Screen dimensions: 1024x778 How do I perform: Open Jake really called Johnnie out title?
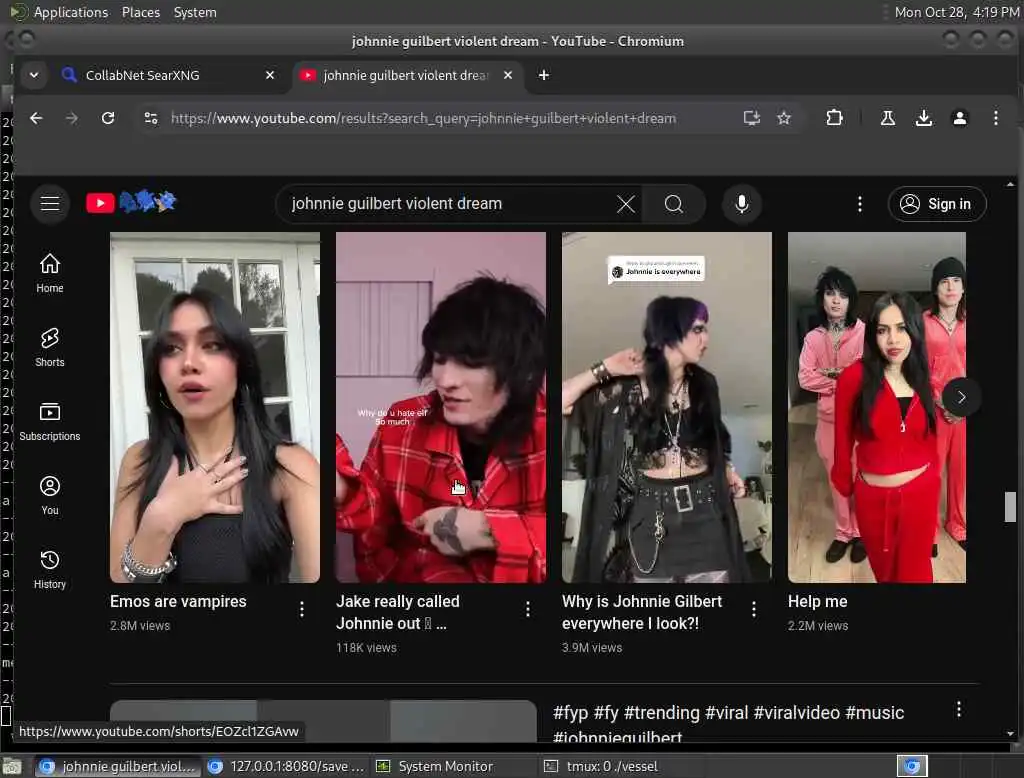(x=398, y=612)
